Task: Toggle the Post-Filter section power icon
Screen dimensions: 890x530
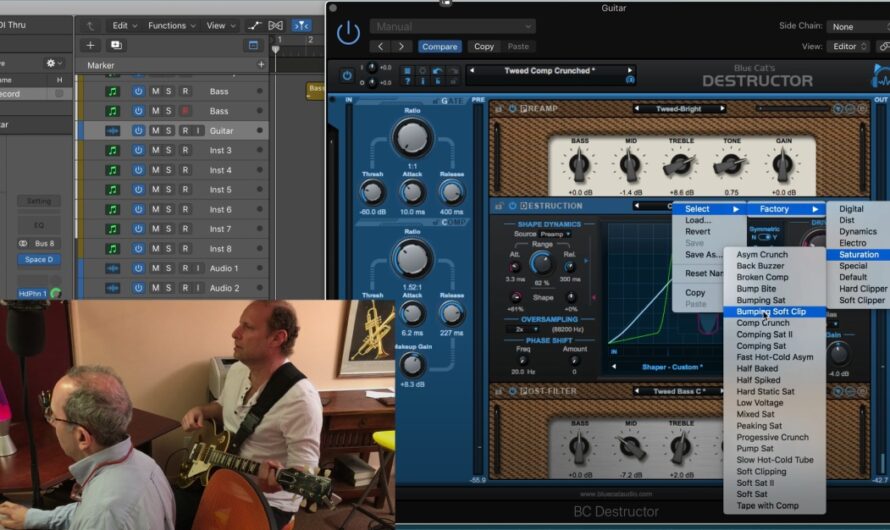Action: [513, 392]
